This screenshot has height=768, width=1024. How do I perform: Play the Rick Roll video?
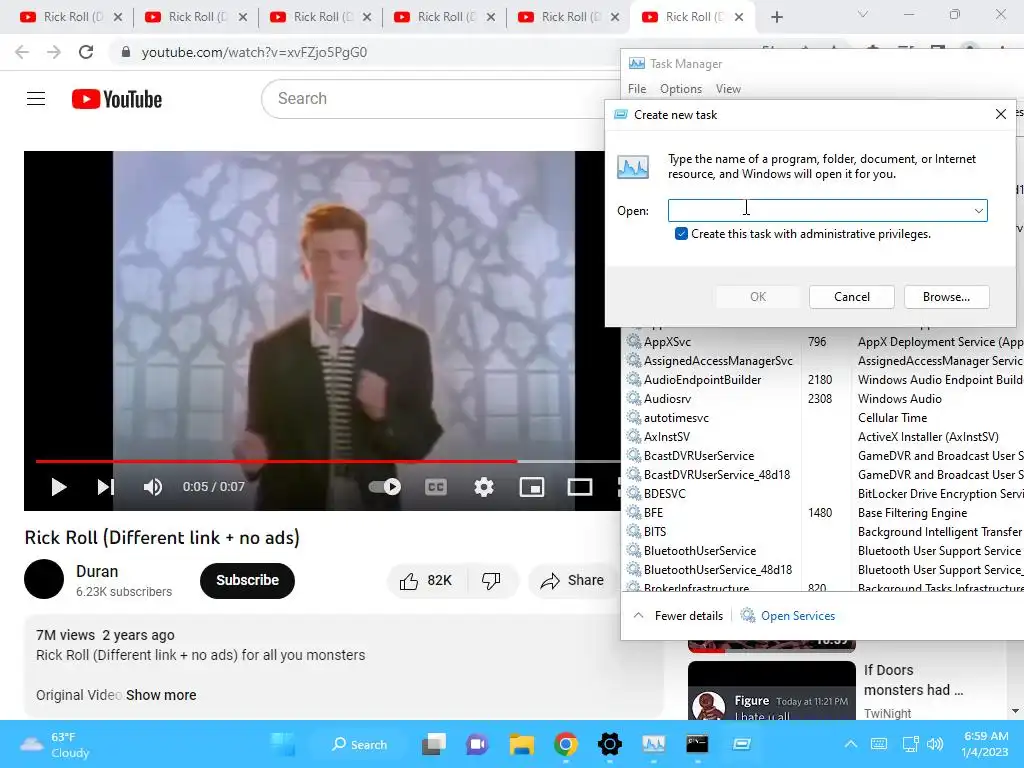[x=59, y=487]
